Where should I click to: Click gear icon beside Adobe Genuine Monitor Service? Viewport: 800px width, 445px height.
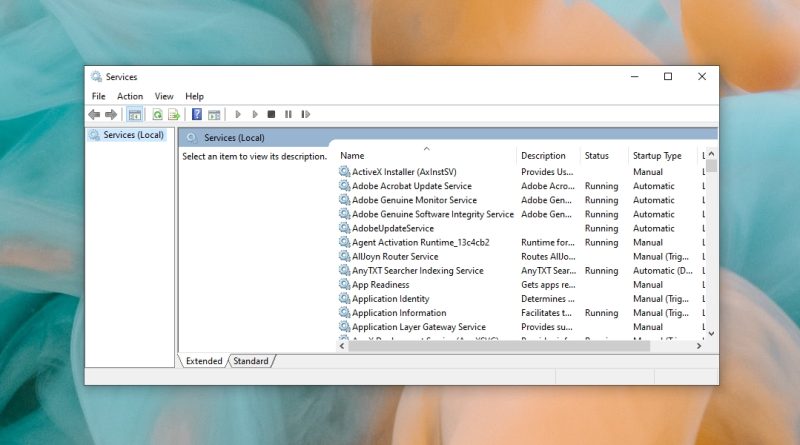[x=344, y=200]
